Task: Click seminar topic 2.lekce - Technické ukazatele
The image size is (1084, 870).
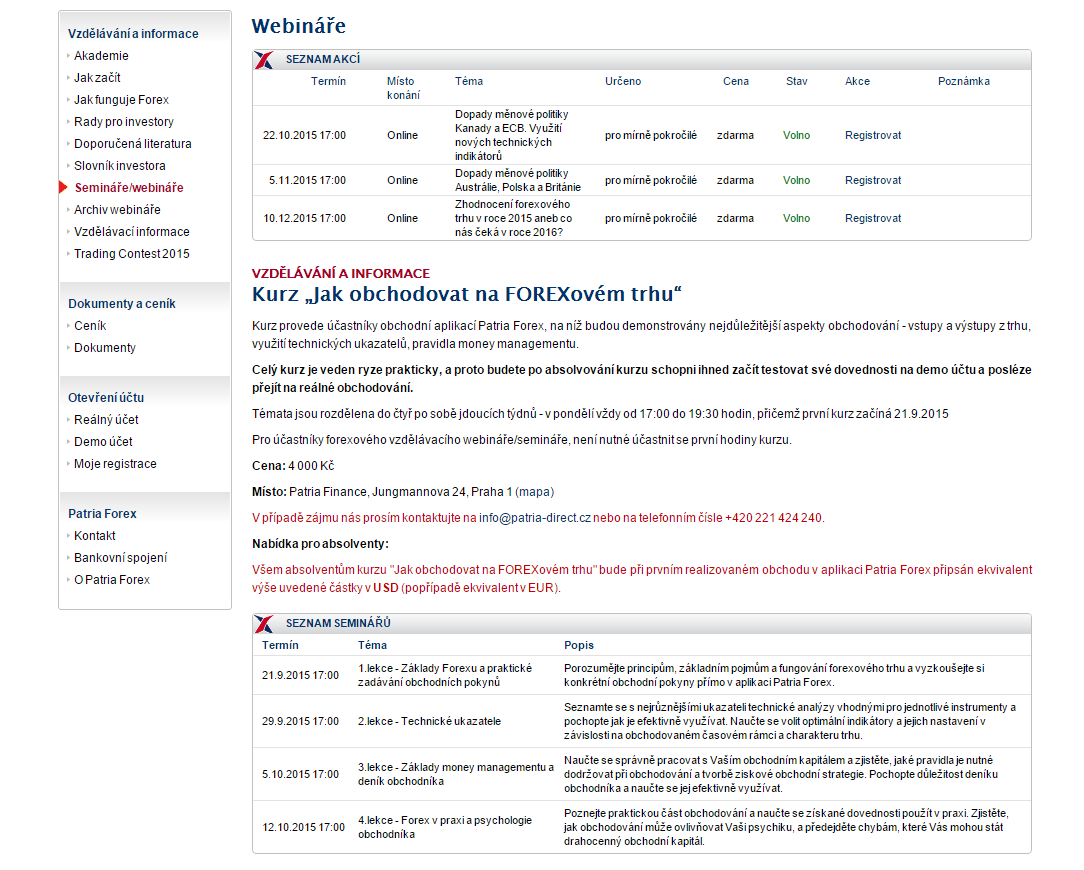Action: pos(429,722)
